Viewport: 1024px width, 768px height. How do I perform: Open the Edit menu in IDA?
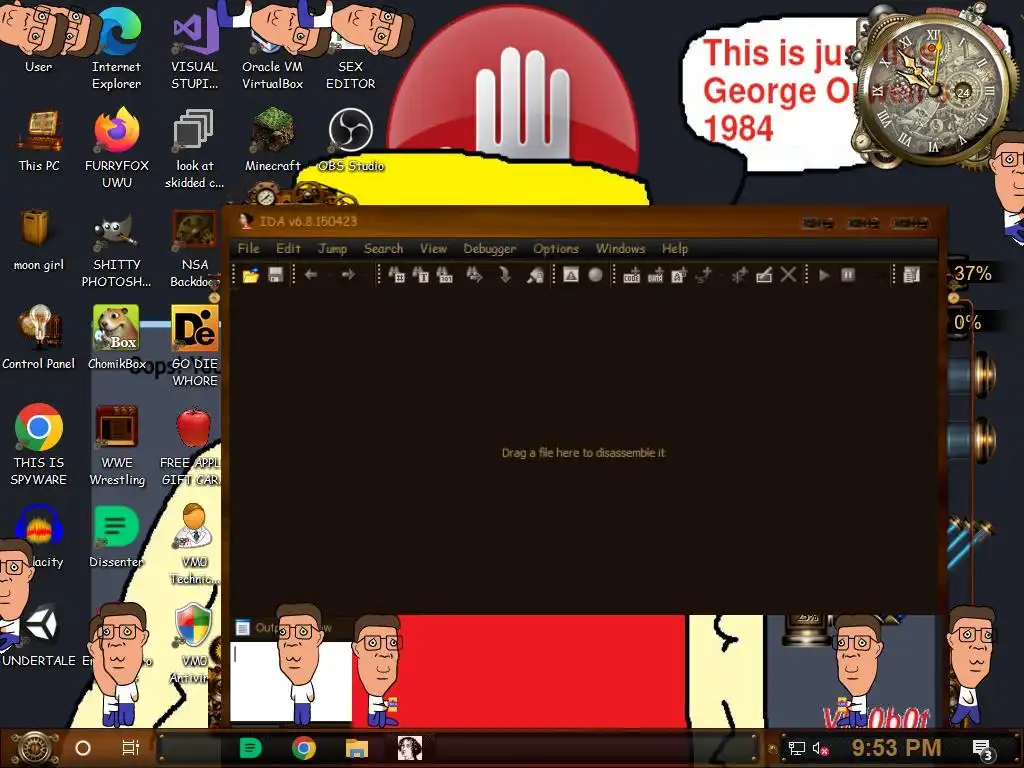point(288,248)
